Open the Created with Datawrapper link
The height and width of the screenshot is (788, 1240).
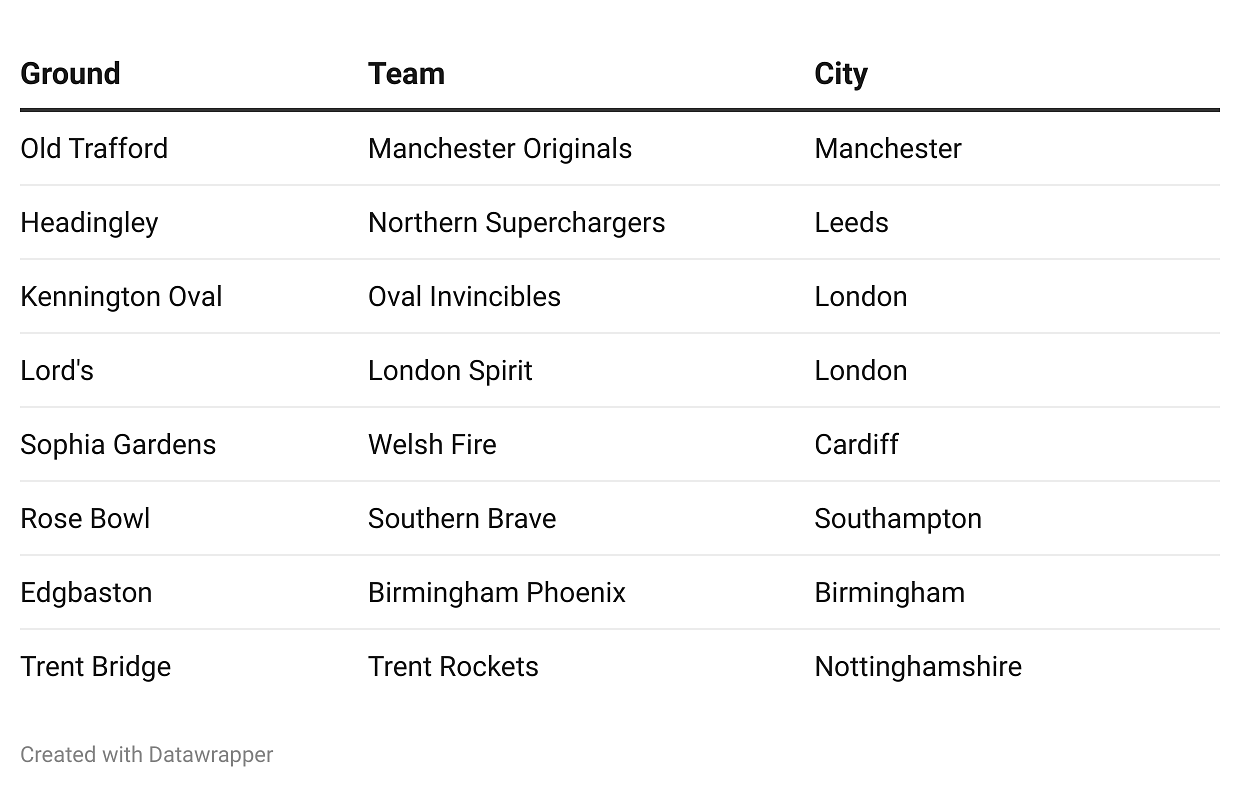tap(146, 755)
